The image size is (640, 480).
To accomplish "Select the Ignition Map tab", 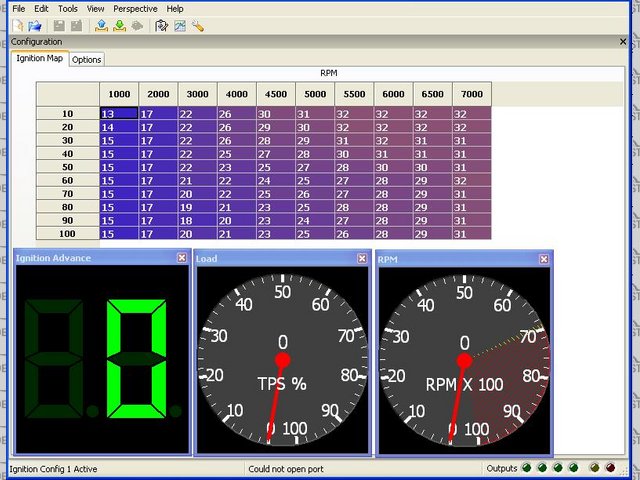I will (40, 59).
